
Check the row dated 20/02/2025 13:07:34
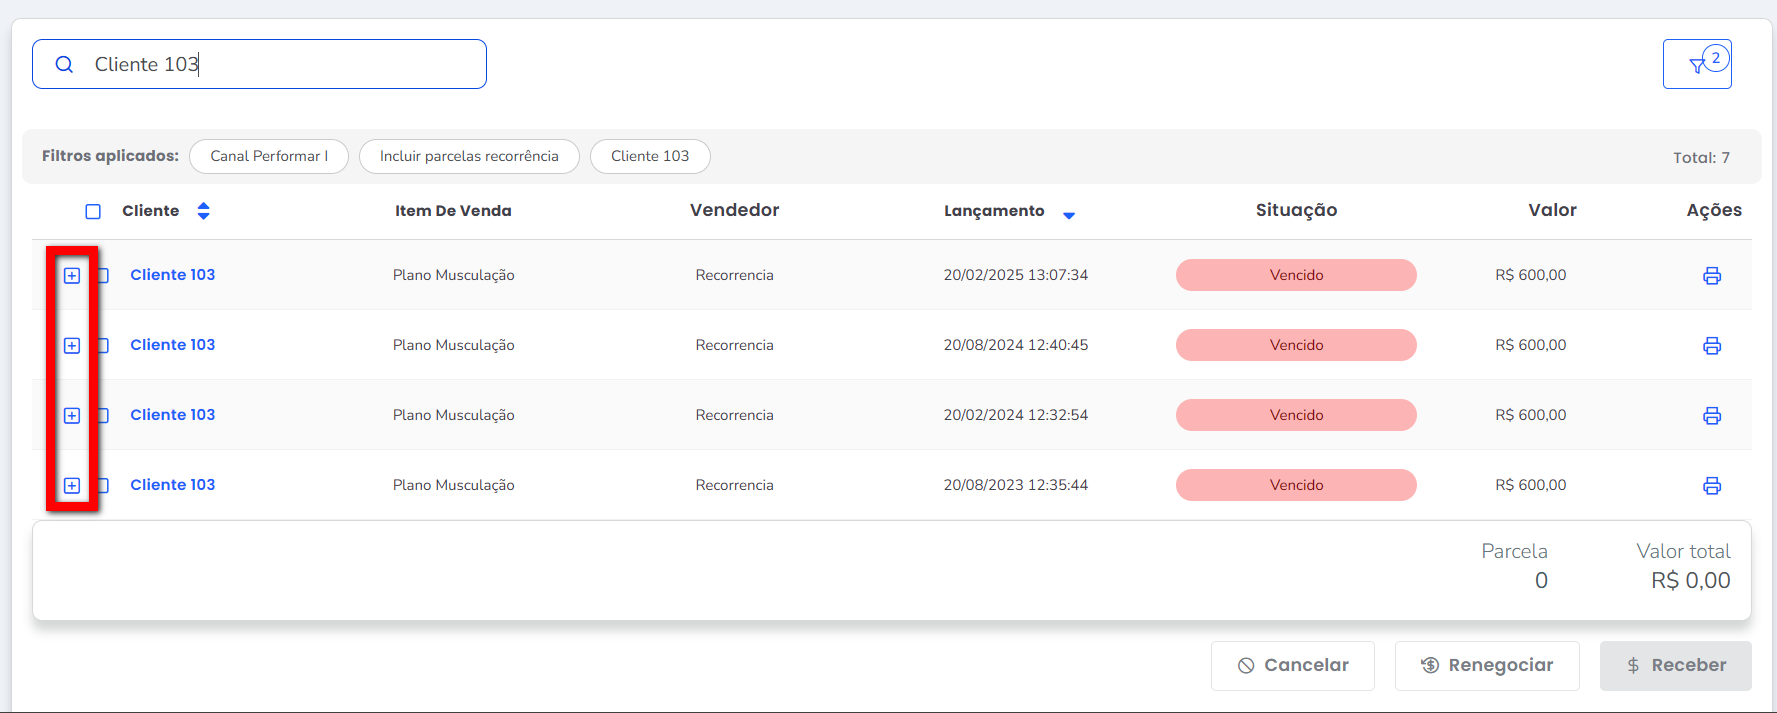tap(103, 276)
